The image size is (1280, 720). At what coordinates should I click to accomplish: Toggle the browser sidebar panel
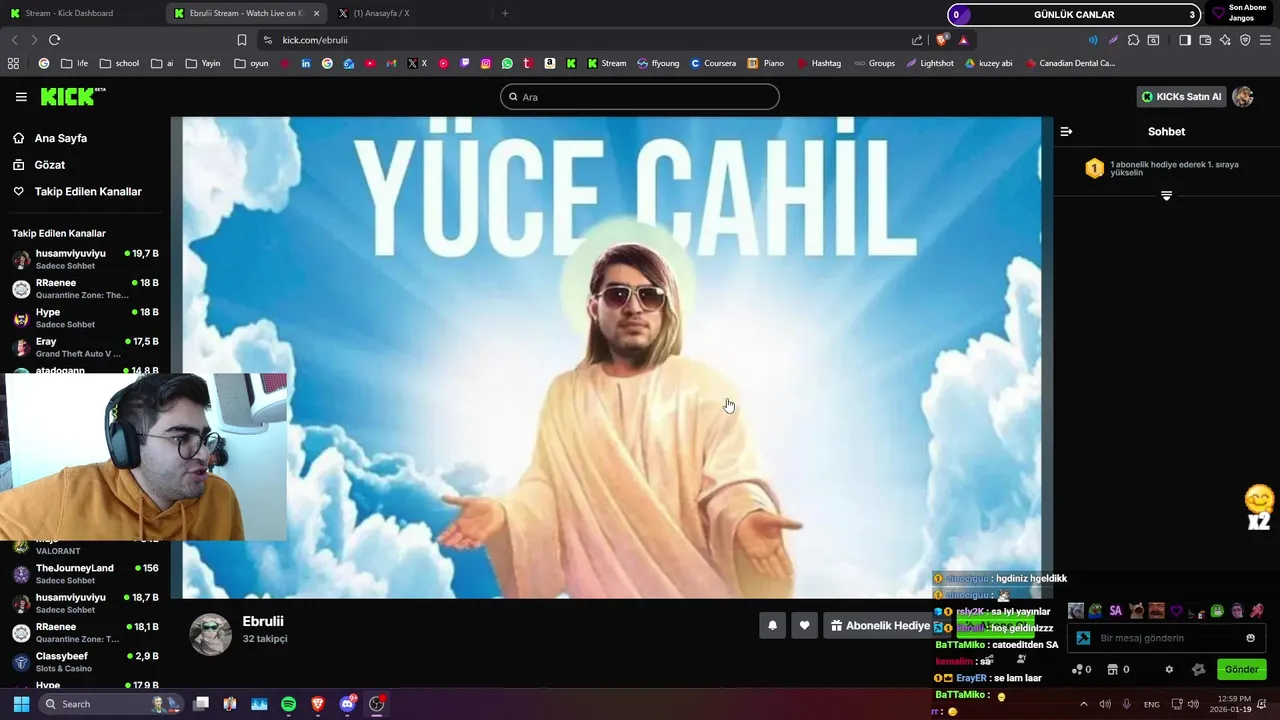[1184, 40]
